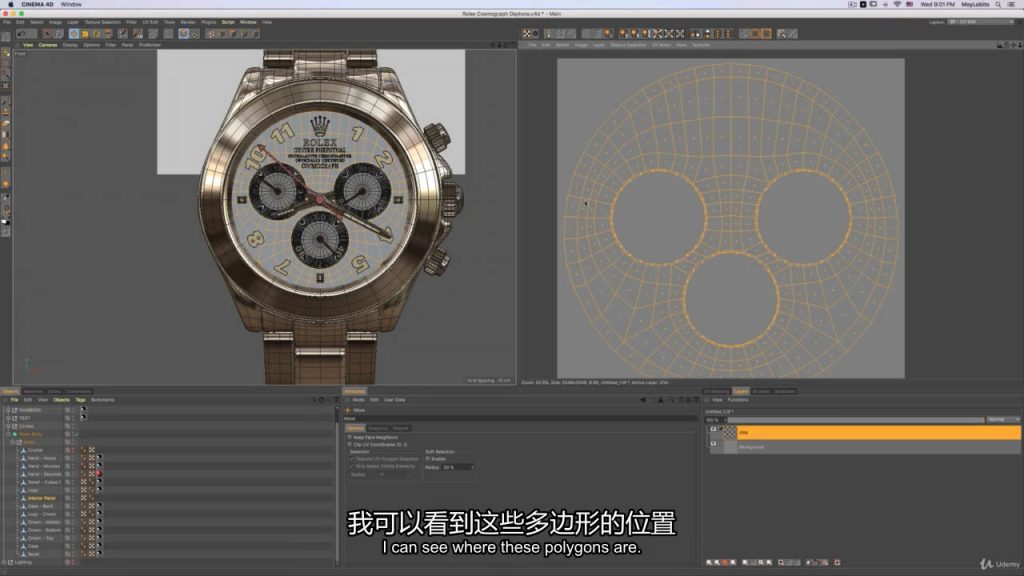The width and height of the screenshot is (1024, 576).
Task: Enable Keep Face Neighbors checkbox
Action: [349, 437]
